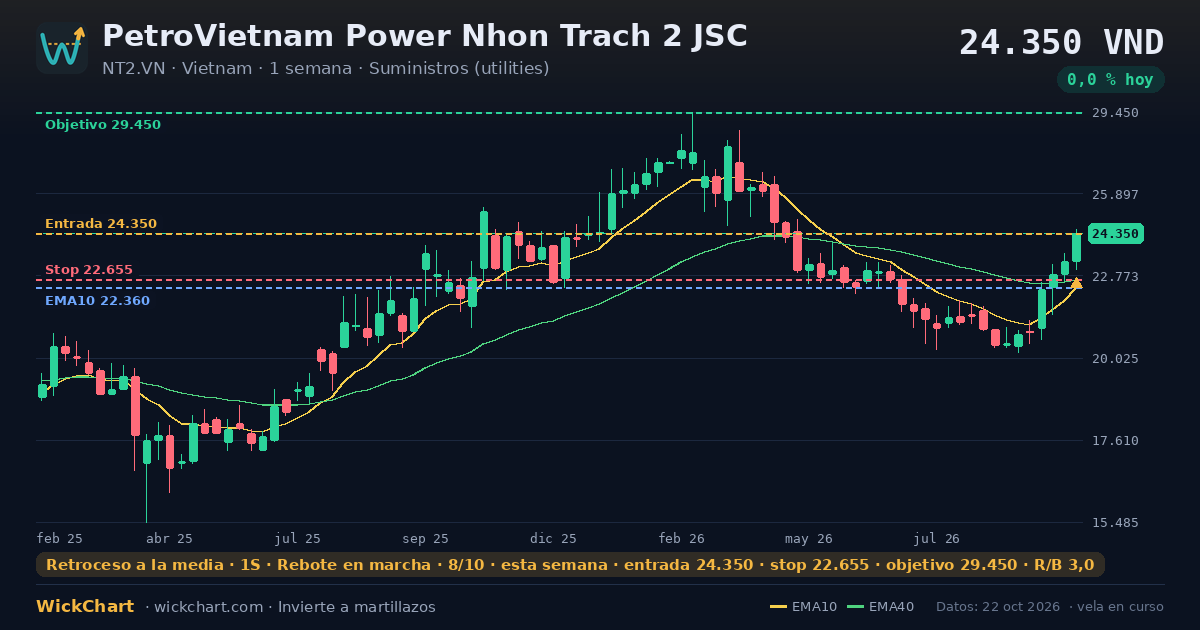
Task: Select the Objetivo 29.450 line label
Action: tap(103, 125)
